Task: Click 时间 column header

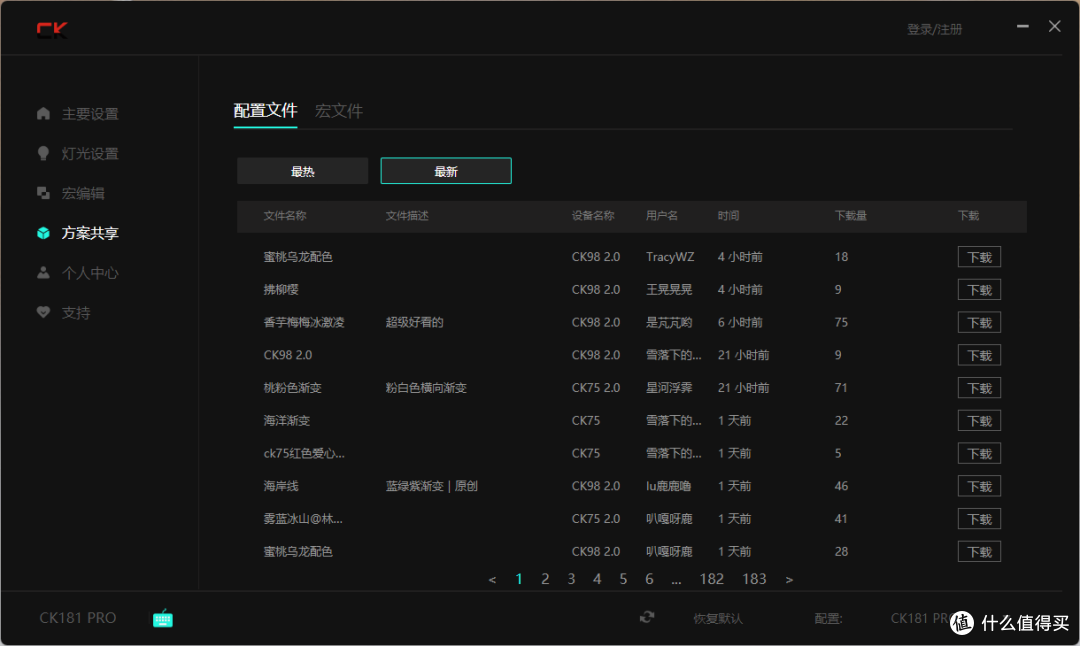Action: (x=728, y=216)
